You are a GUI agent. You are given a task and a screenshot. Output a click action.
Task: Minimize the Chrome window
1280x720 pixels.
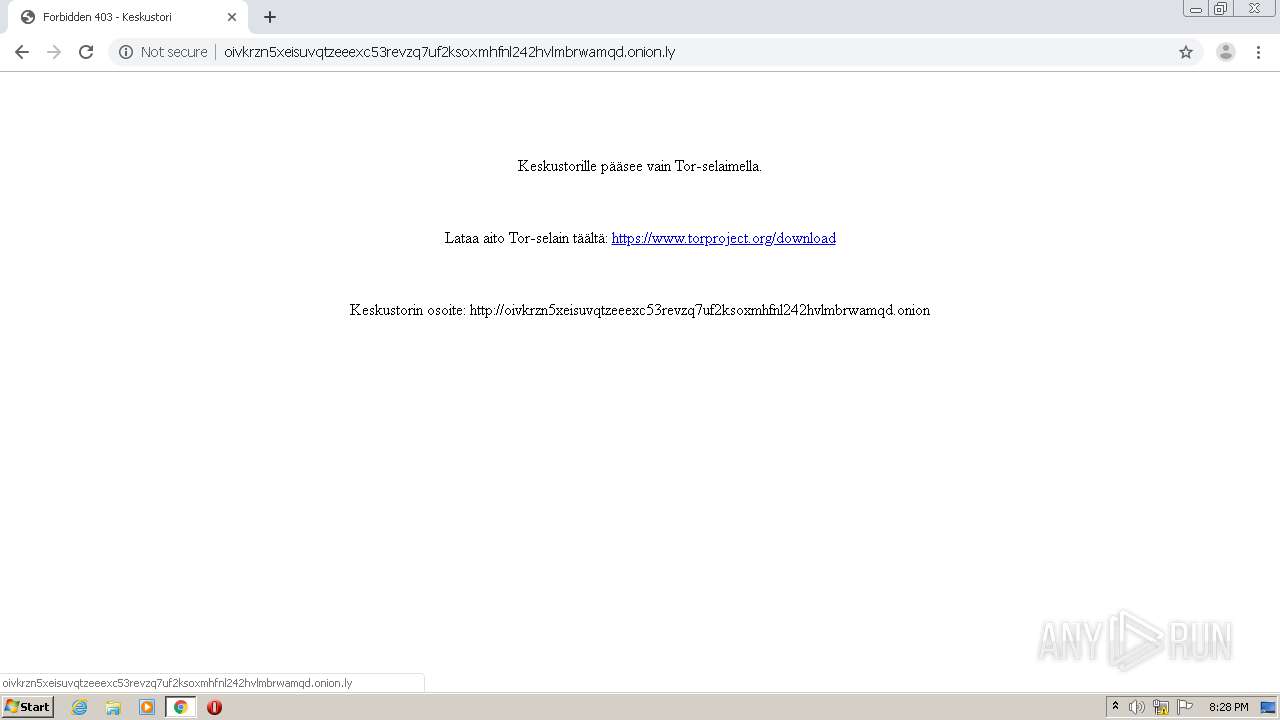pyautogui.click(x=1196, y=9)
